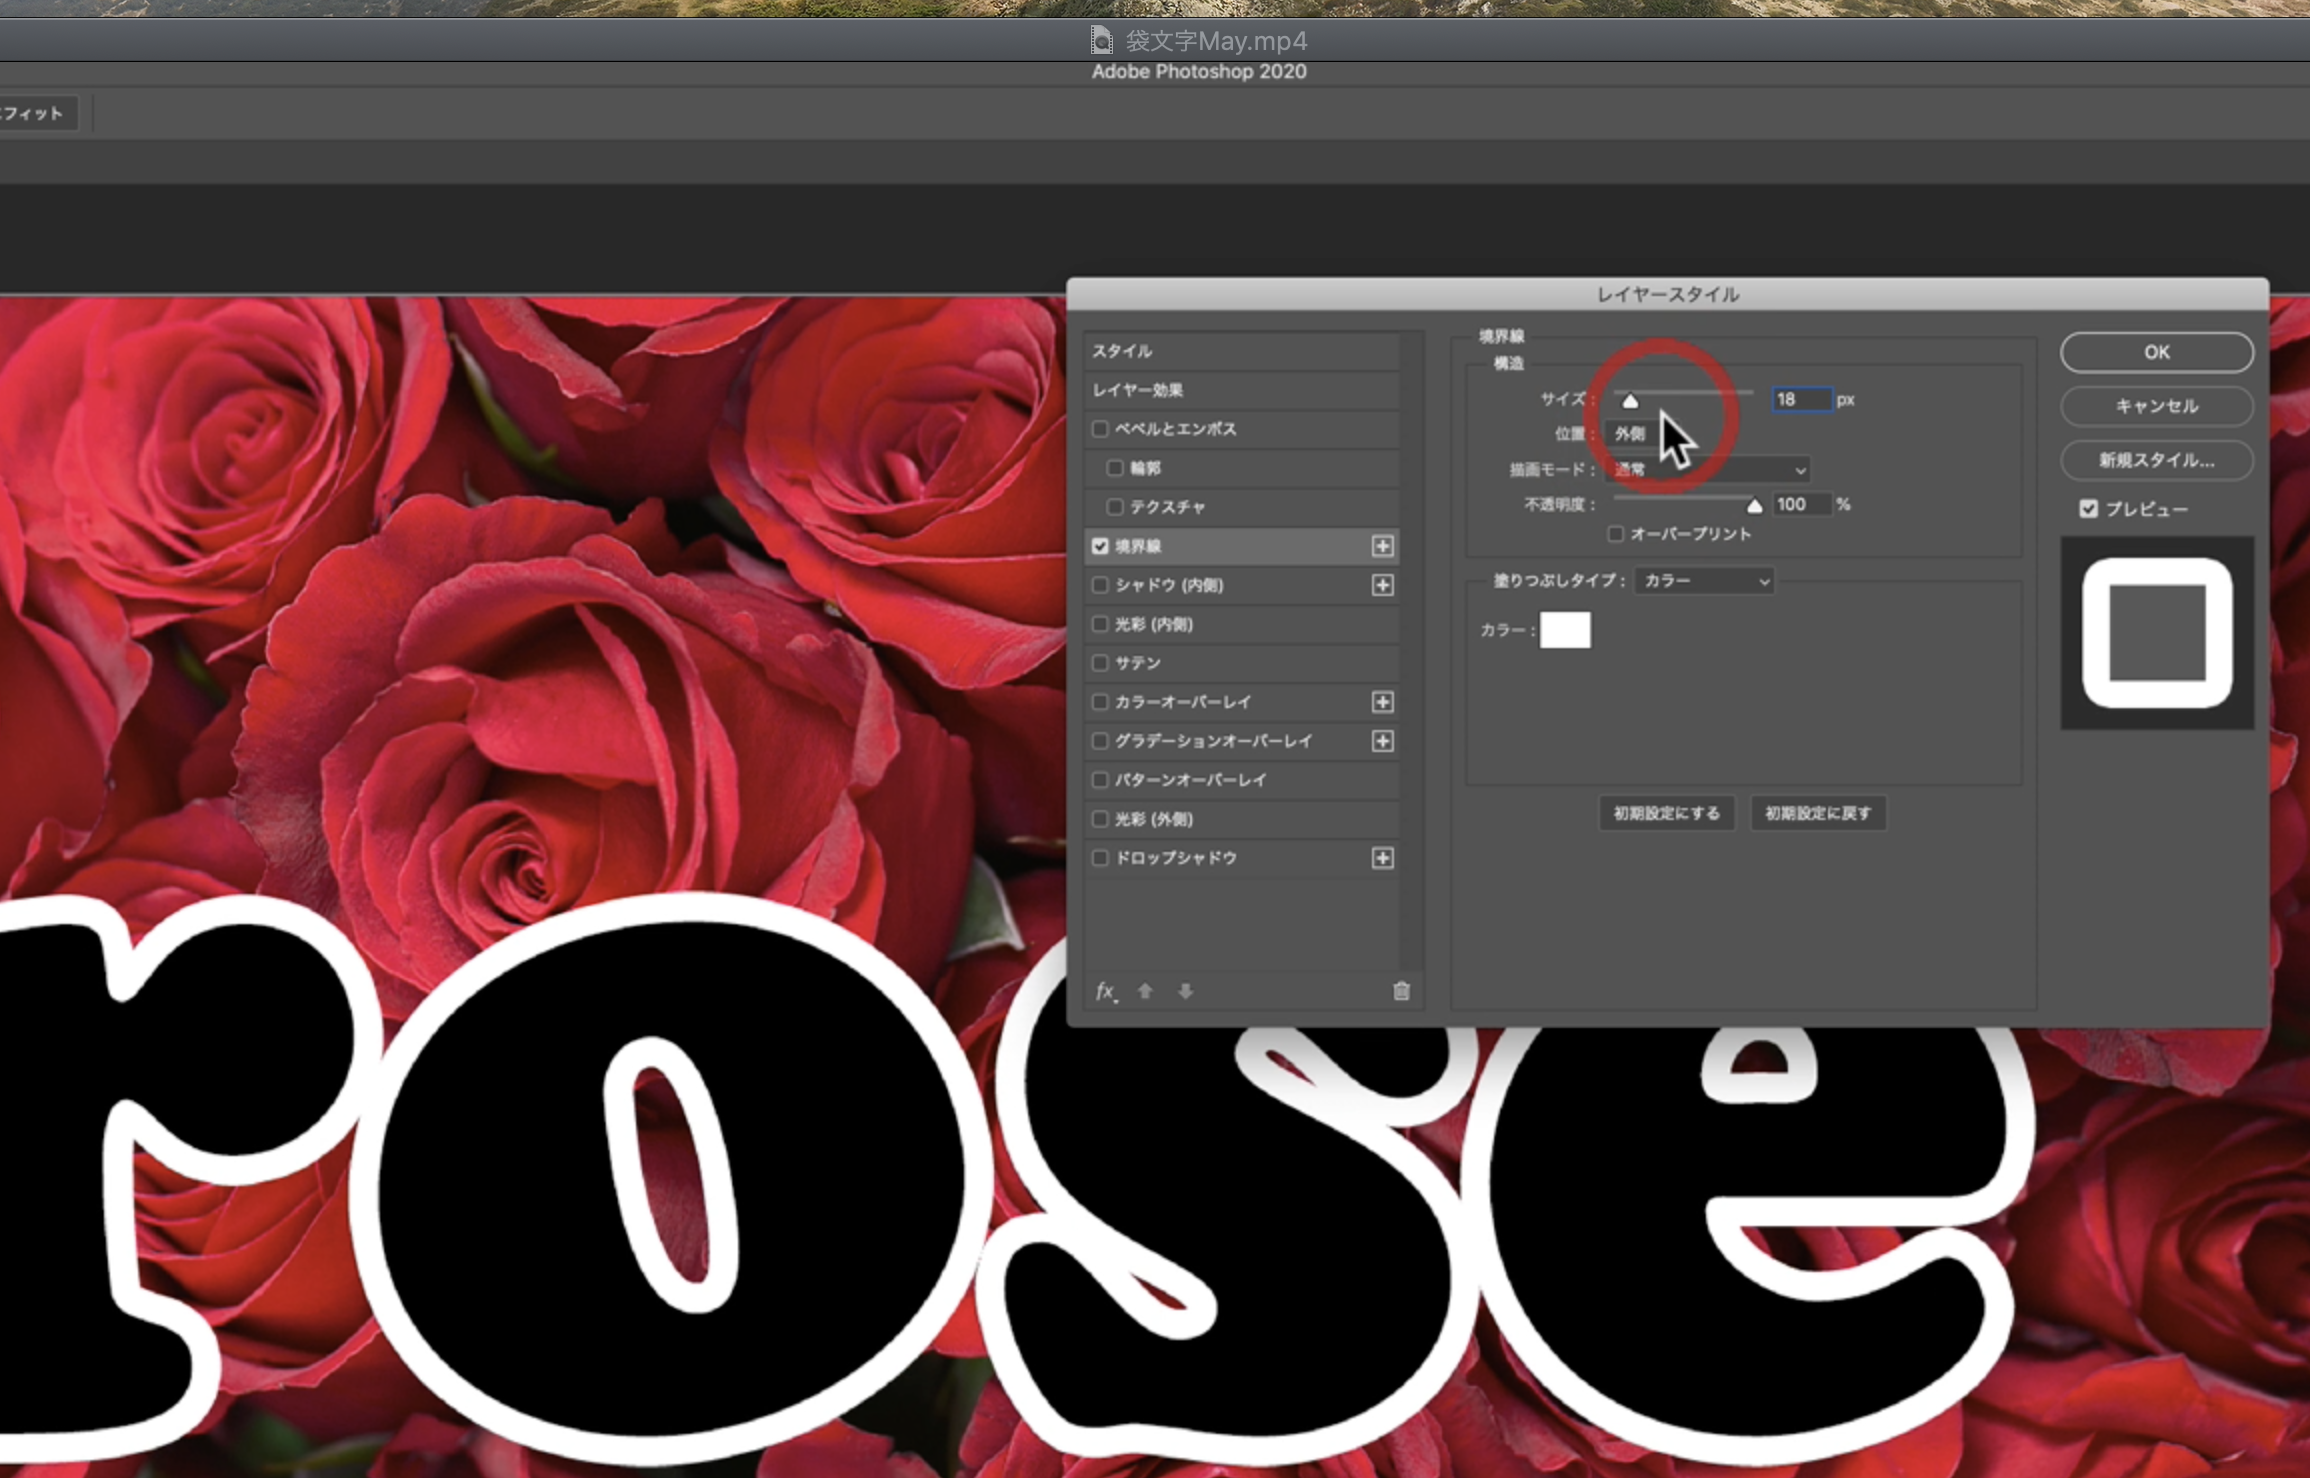Toggle the プレビュー checkbox

point(2088,509)
